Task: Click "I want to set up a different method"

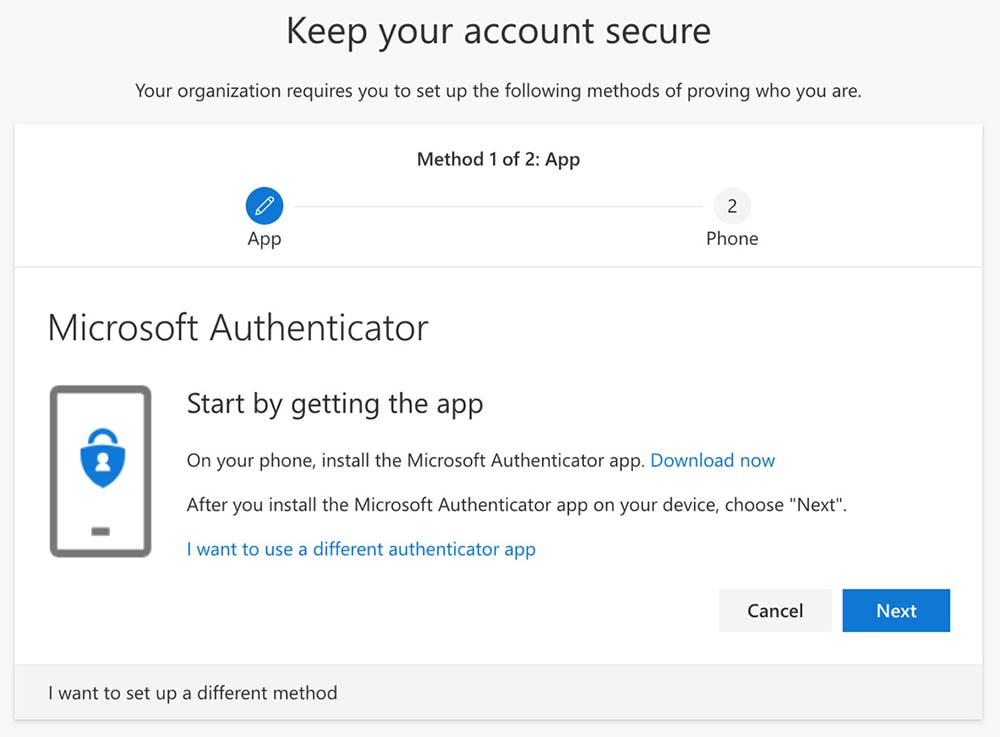Action: pyautogui.click(x=193, y=692)
